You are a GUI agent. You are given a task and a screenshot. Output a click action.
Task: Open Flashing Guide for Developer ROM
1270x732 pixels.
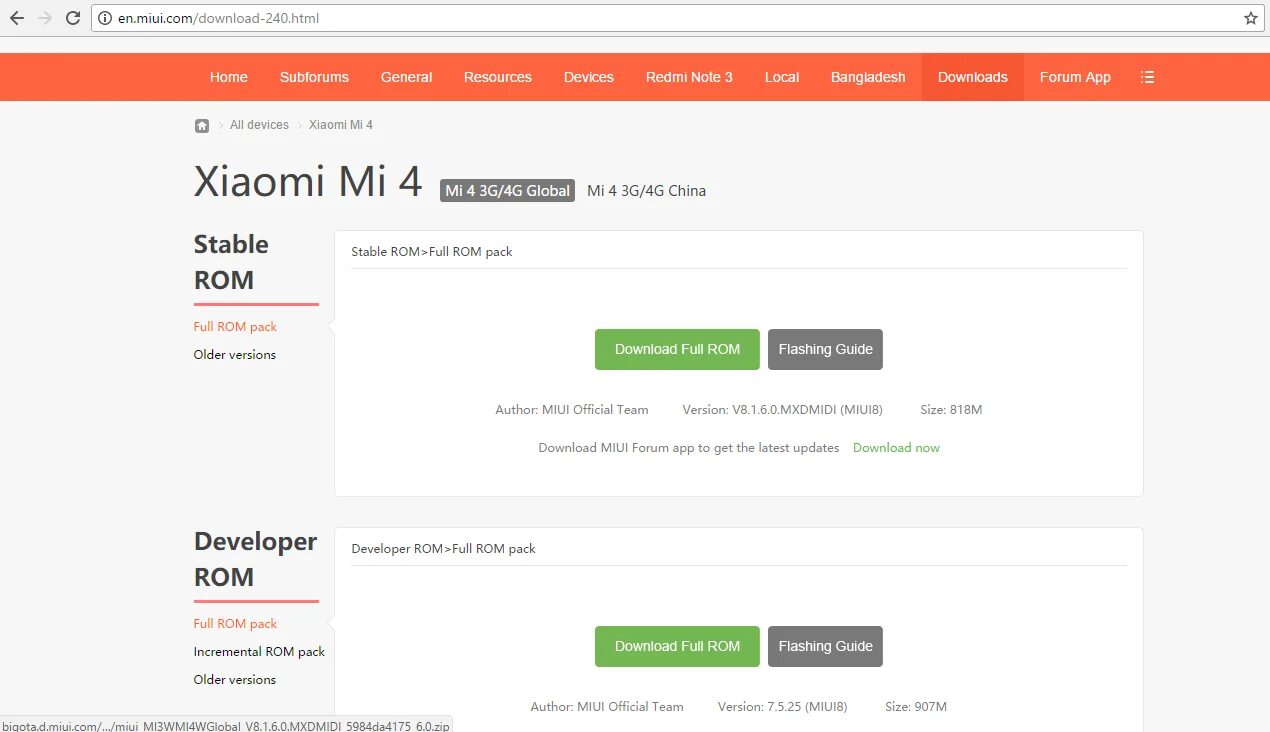pos(825,646)
